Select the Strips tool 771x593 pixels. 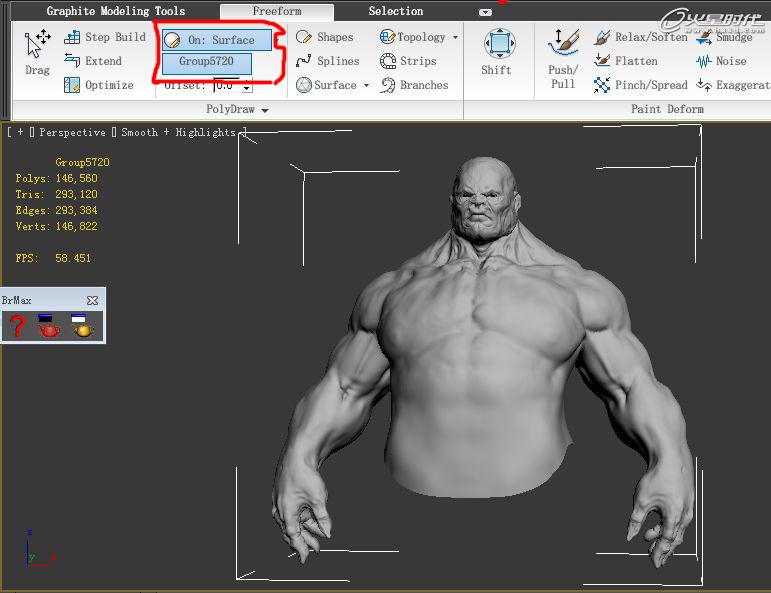click(409, 61)
